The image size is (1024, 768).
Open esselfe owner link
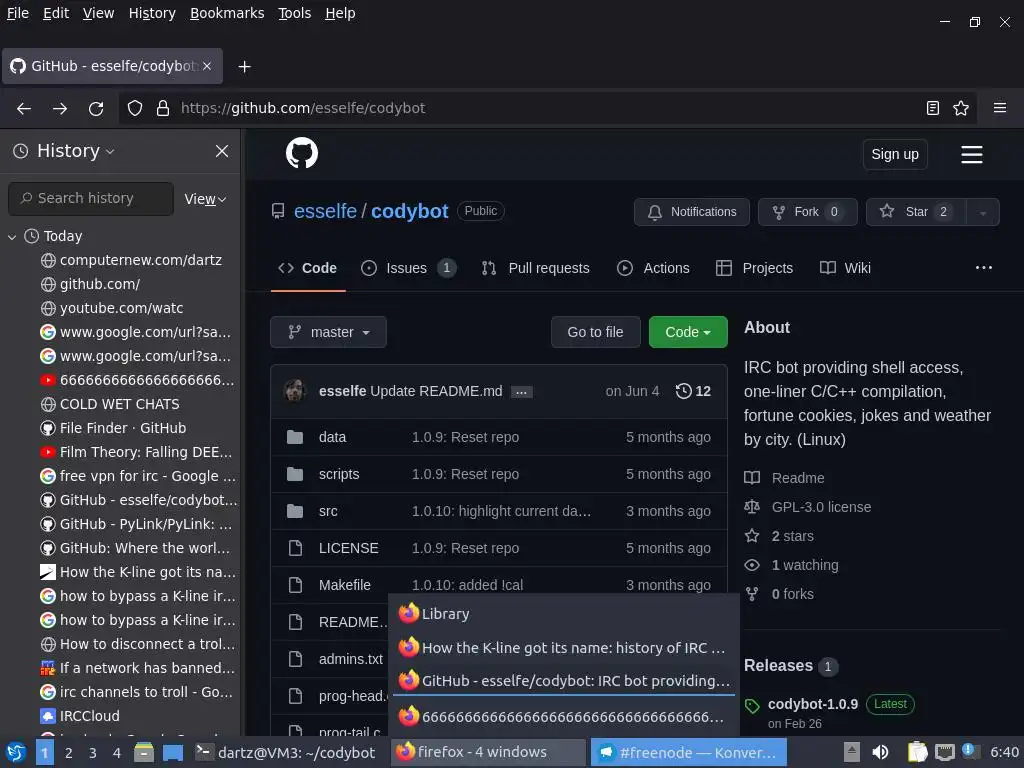click(325, 212)
